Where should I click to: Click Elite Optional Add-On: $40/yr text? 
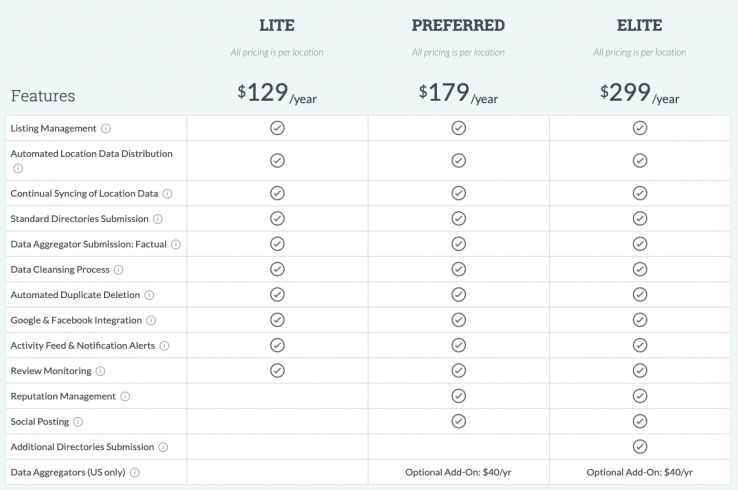coord(640,472)
